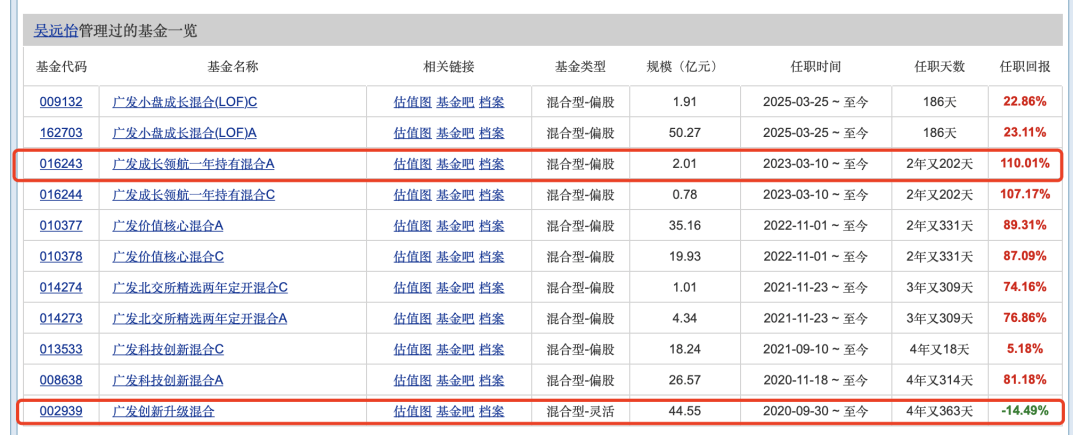Open 基金吧 for 广发科技创新混合A

click(x=454, y=380)
